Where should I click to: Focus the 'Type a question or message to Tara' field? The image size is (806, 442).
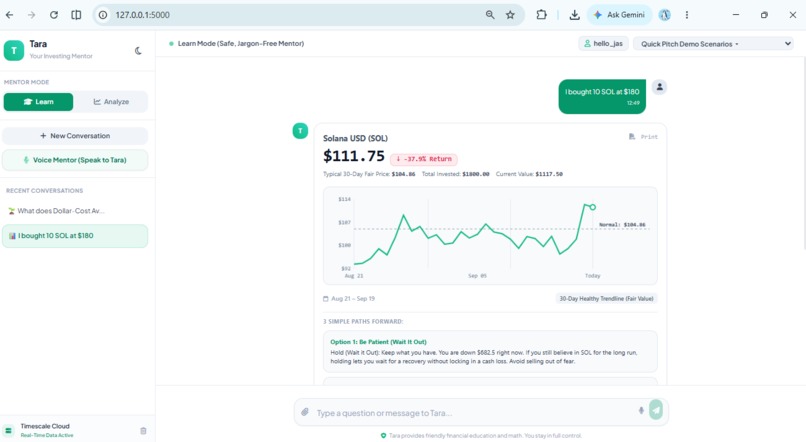click(x=473, y=413)
